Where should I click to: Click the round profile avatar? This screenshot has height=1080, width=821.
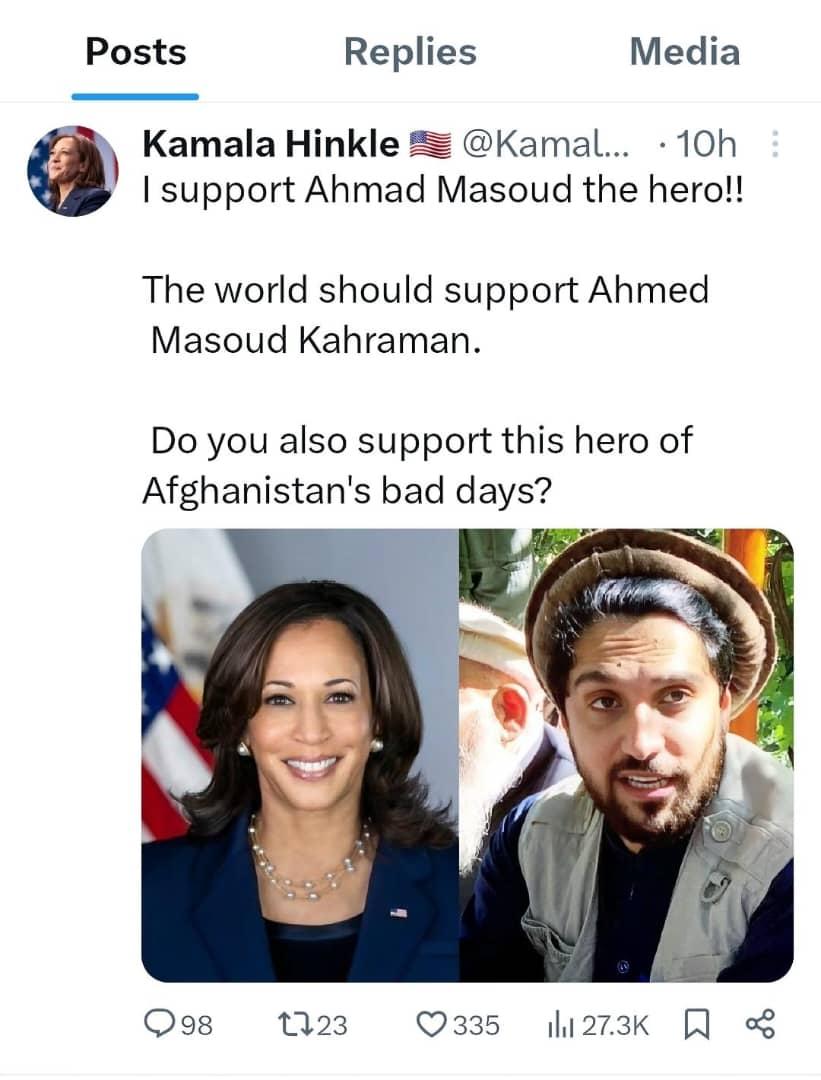click(72, 171)
